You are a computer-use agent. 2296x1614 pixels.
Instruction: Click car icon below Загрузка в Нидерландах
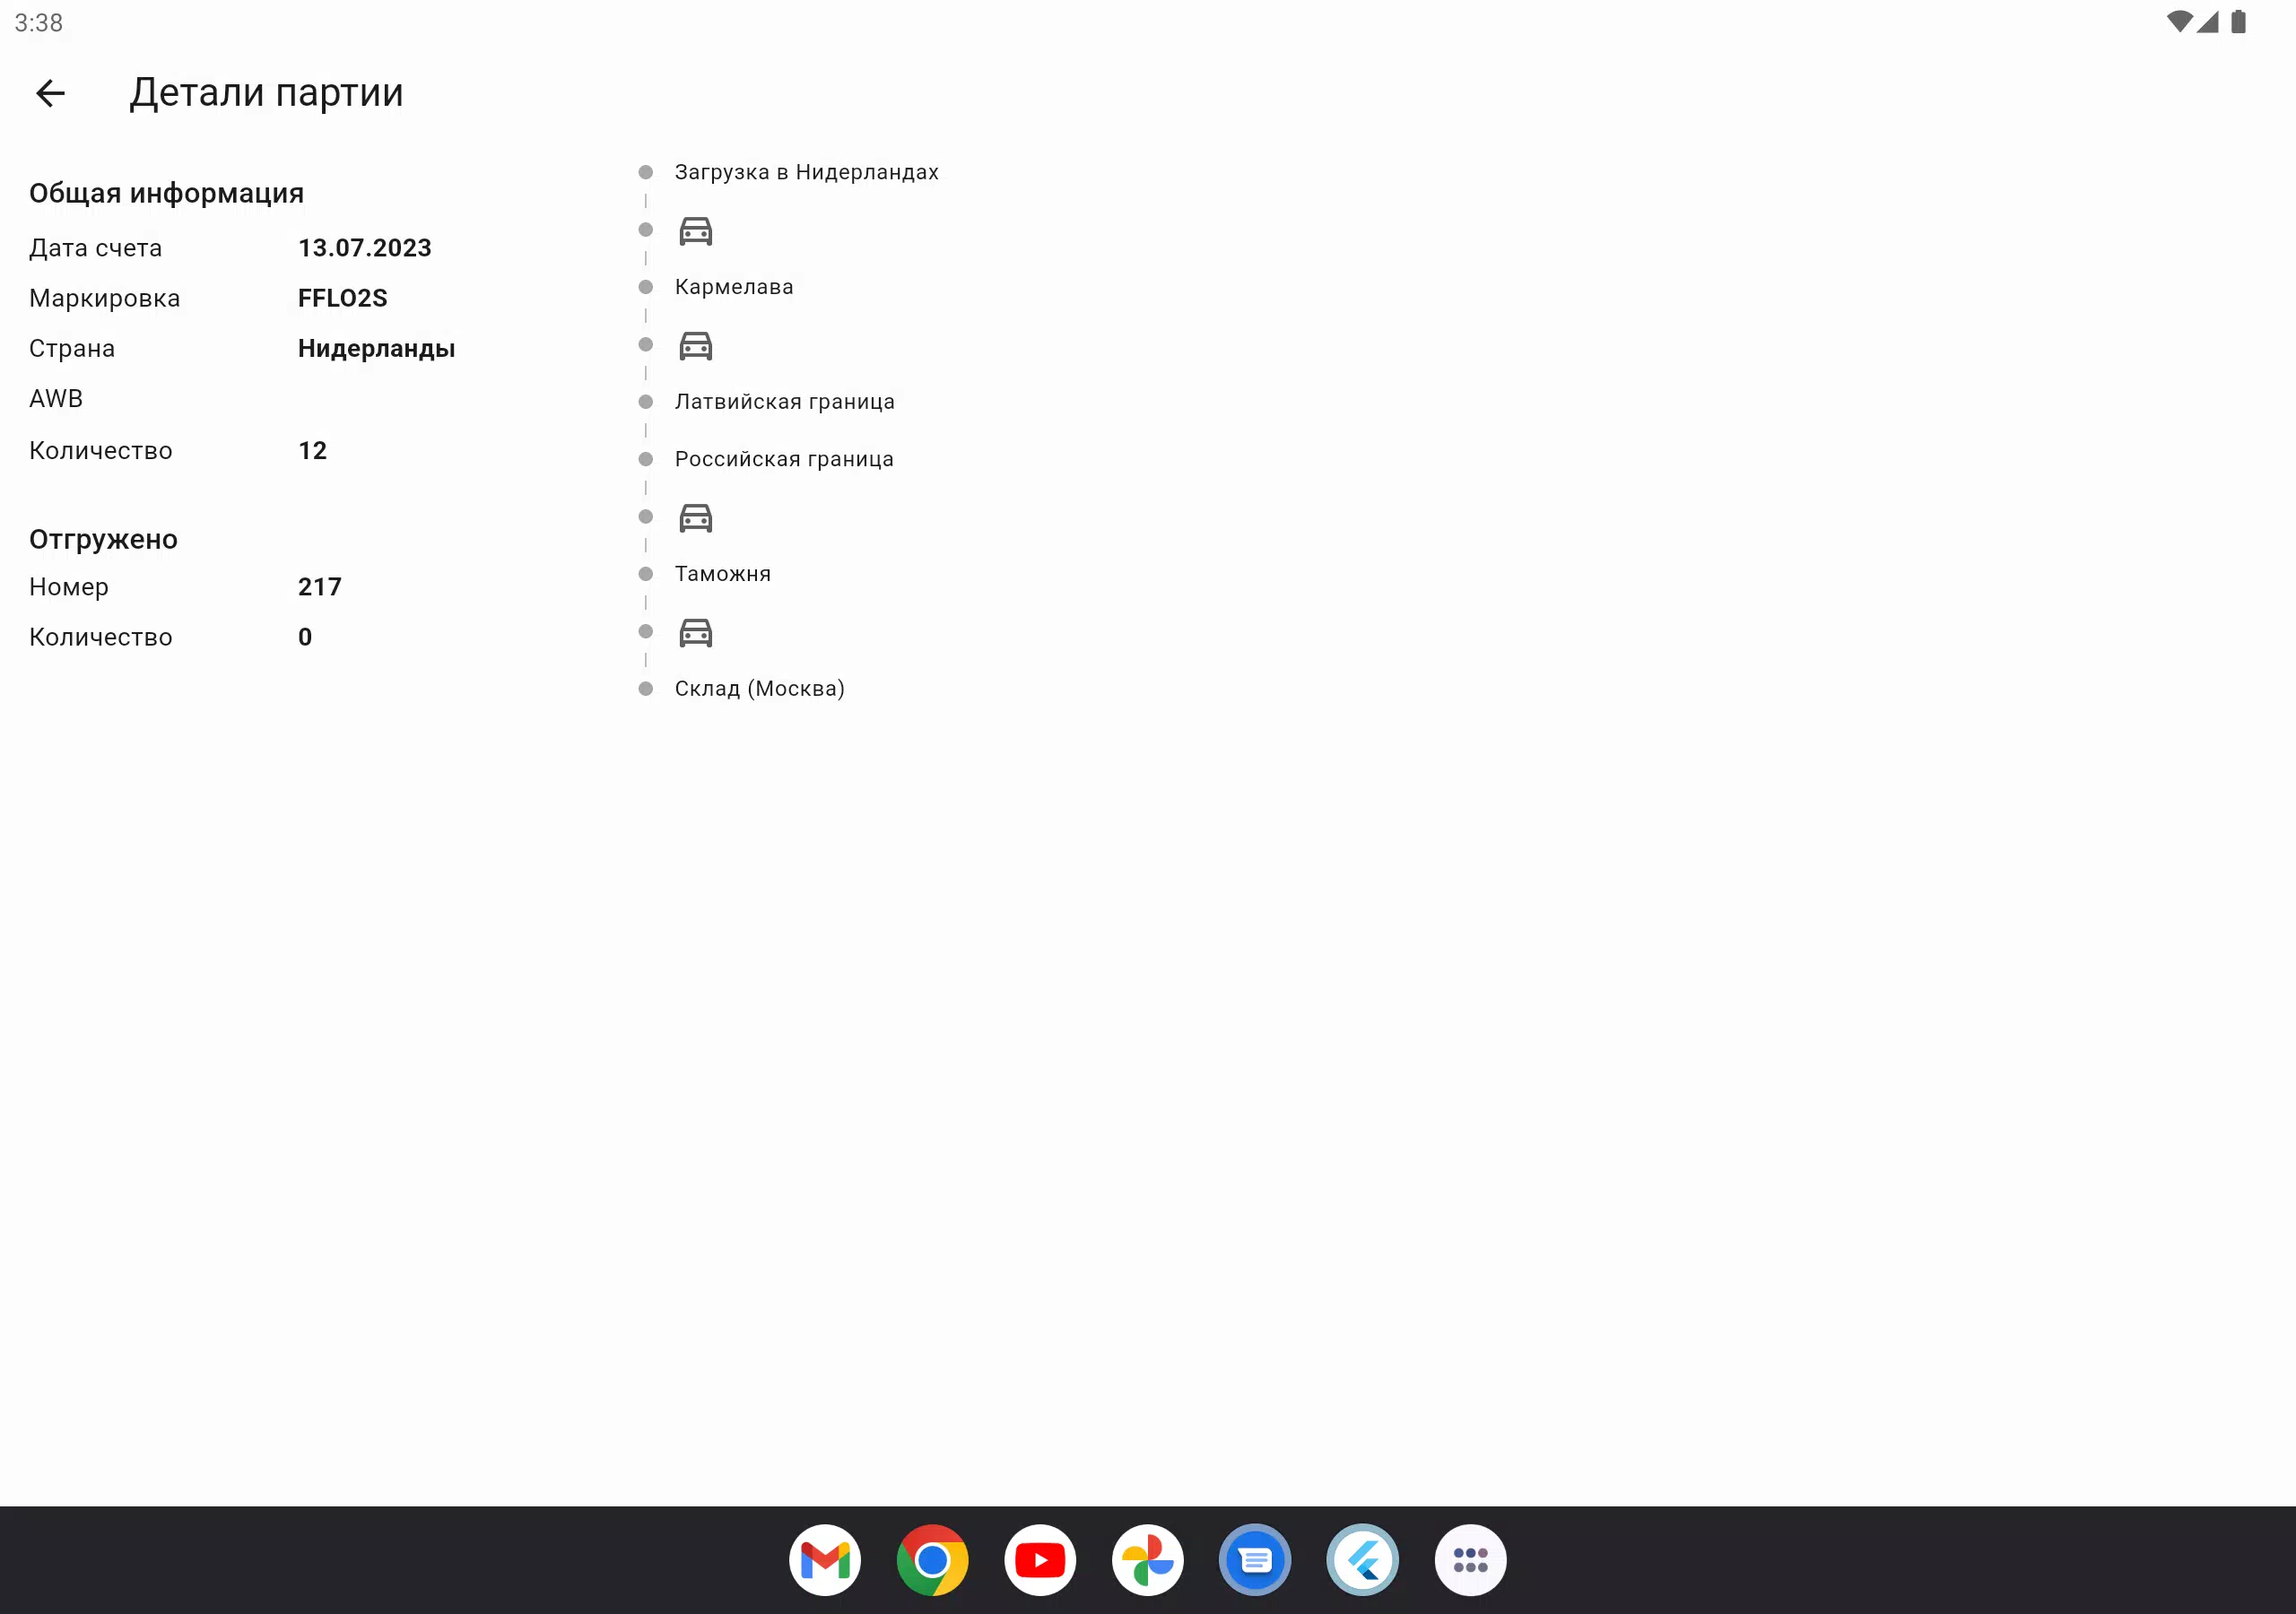(x=695, y=231)
